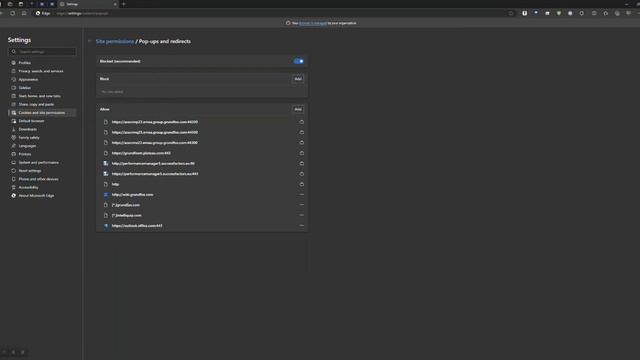Select performancemanager5.successfactors.eu:80 entry
Viewport: 640px width, 360px height.
(153, 163)
